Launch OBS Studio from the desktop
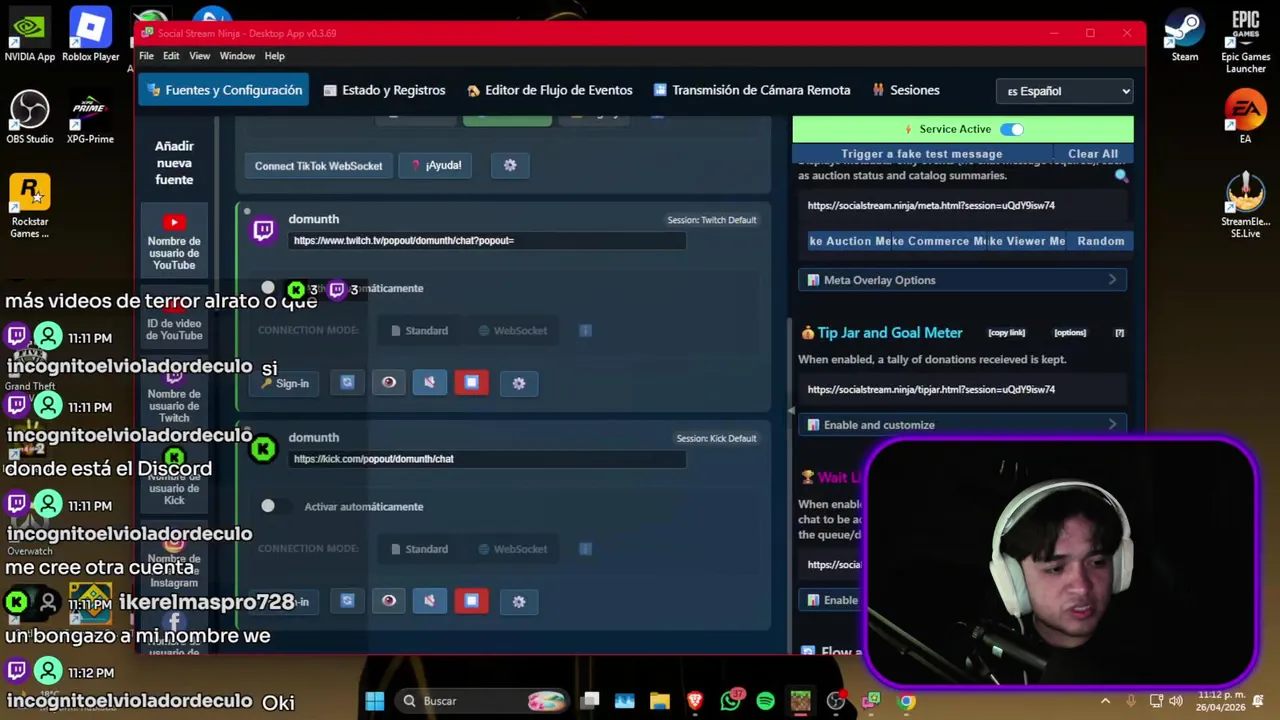Screen dimensions: 1280x720 30,118
